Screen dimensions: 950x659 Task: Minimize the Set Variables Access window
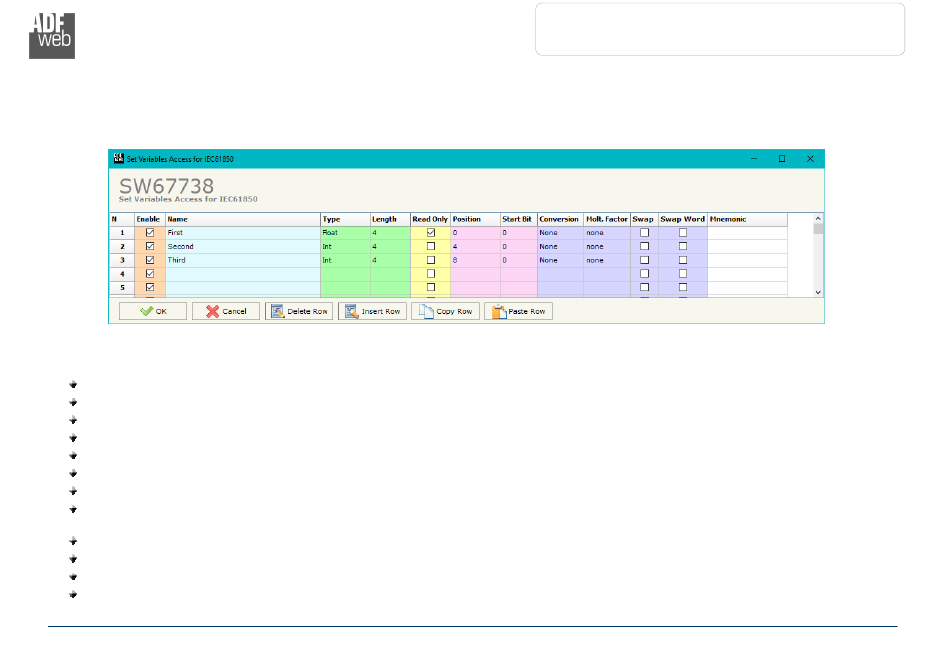754,159
